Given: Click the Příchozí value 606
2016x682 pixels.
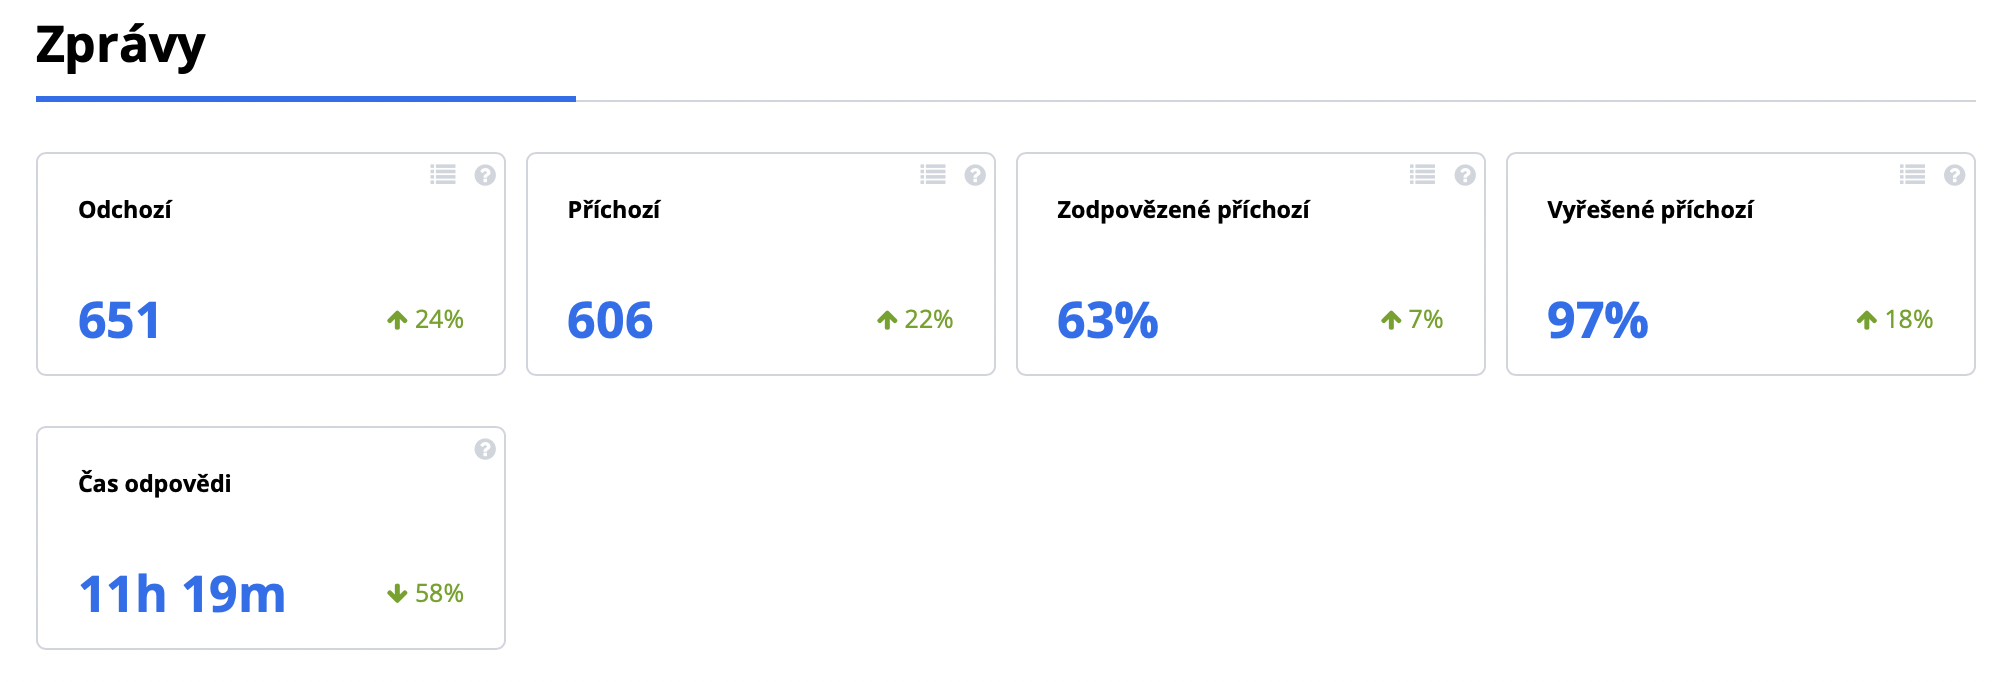Looking at the screenshot, I should point(610,321).
